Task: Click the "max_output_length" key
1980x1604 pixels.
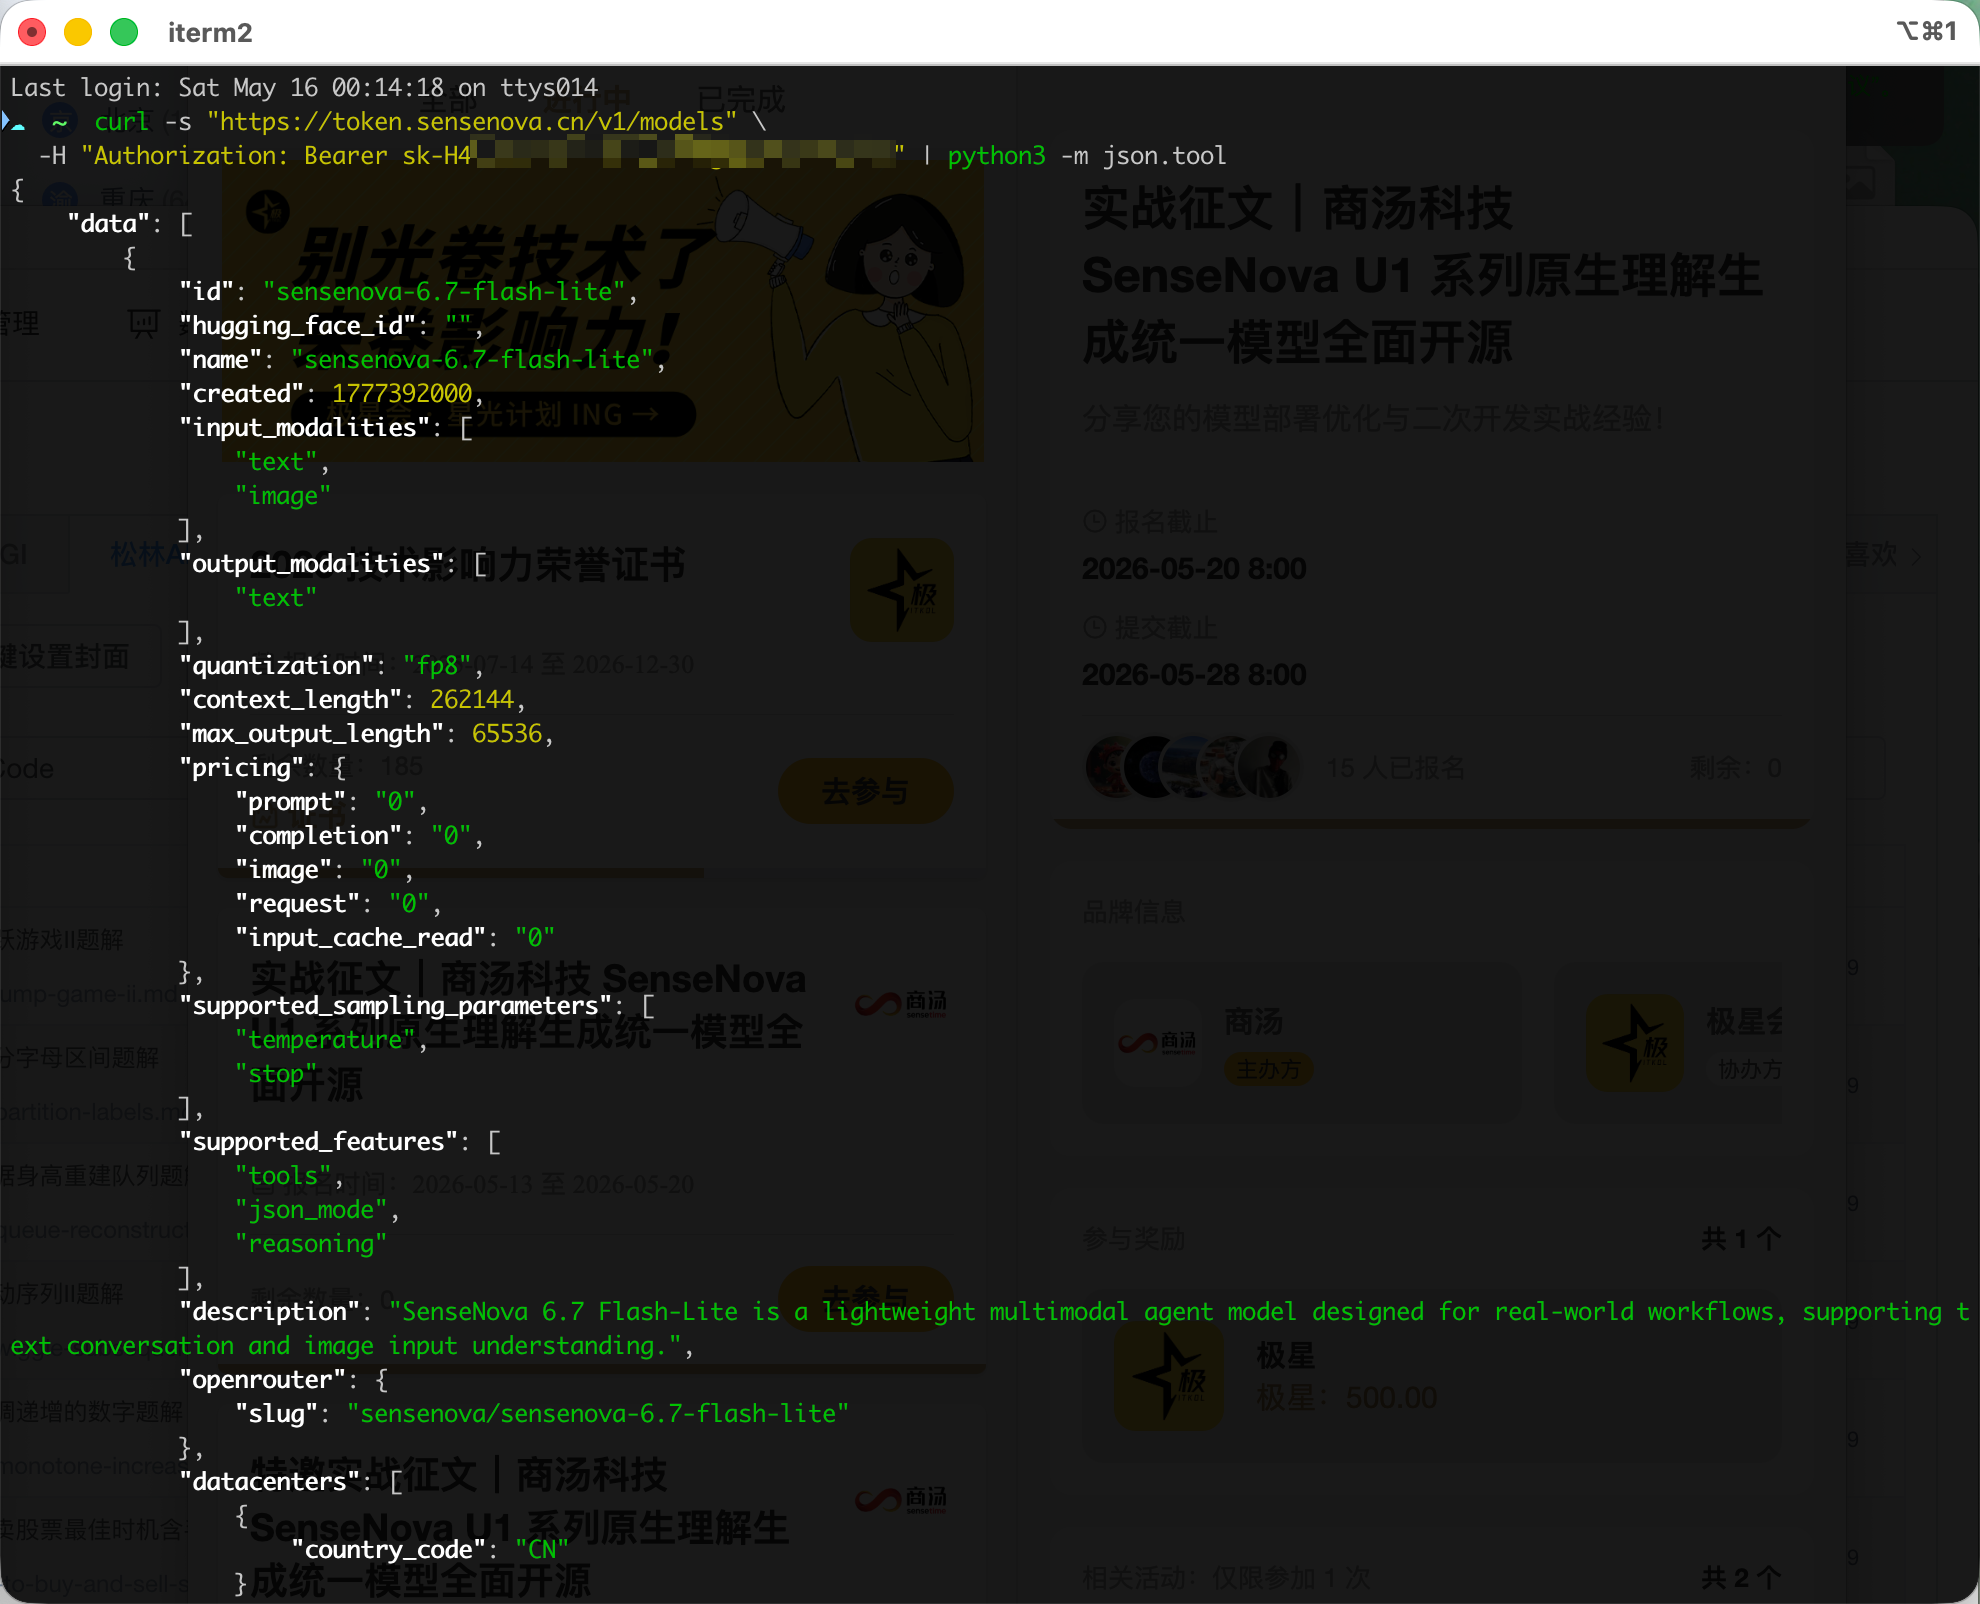Action: [311, 734]
